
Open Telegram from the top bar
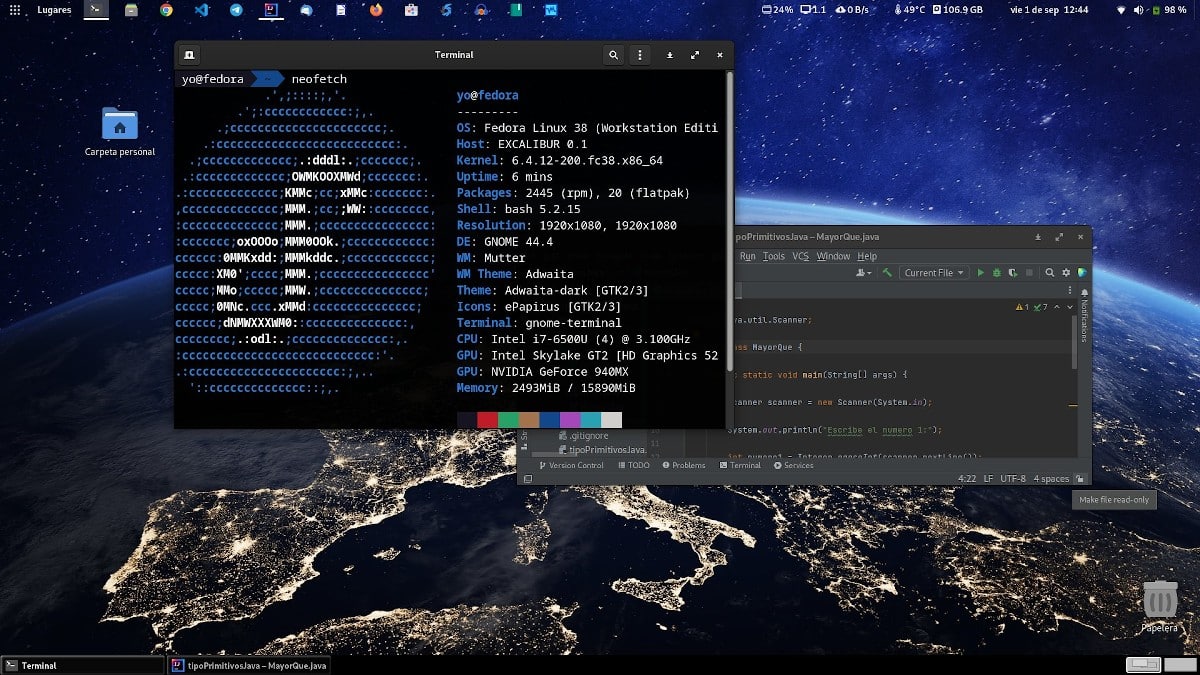point(236,10)
